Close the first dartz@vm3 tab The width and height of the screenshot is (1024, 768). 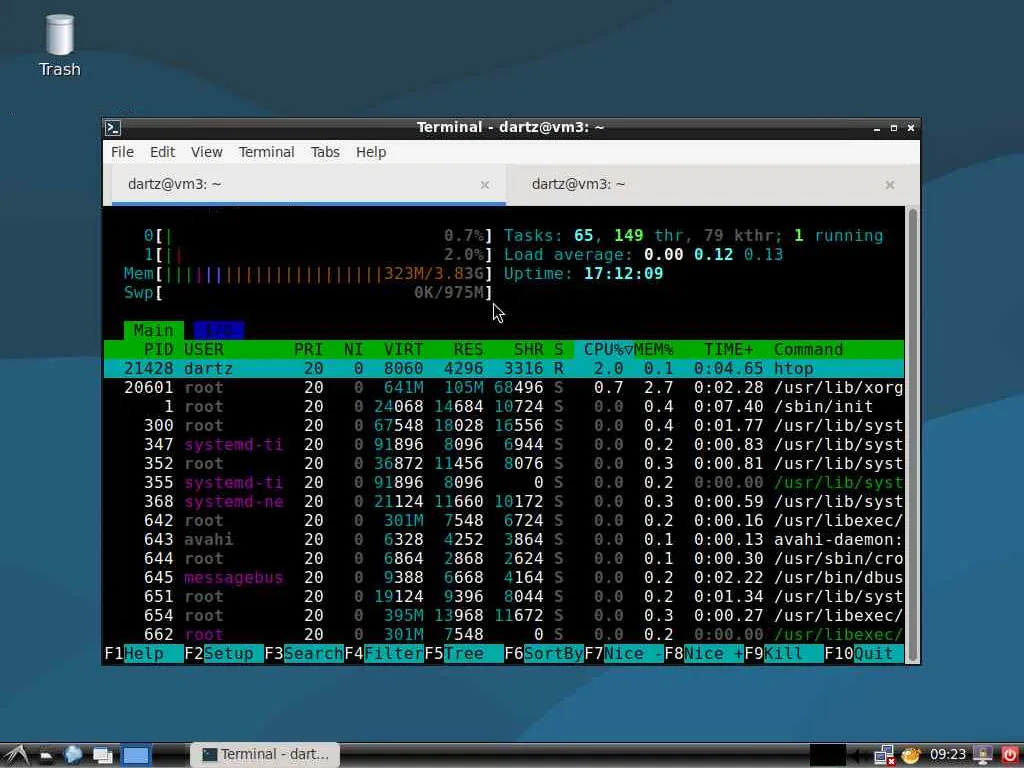pos(485,185)
